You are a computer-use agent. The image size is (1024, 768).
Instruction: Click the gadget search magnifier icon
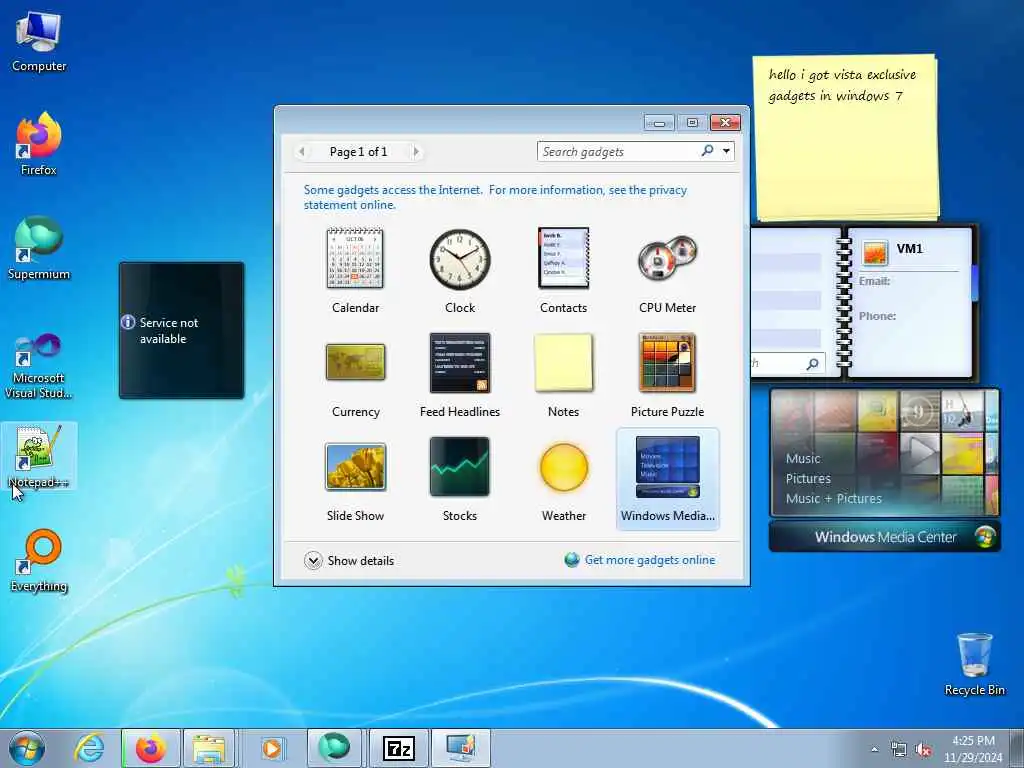click(707, 151)
